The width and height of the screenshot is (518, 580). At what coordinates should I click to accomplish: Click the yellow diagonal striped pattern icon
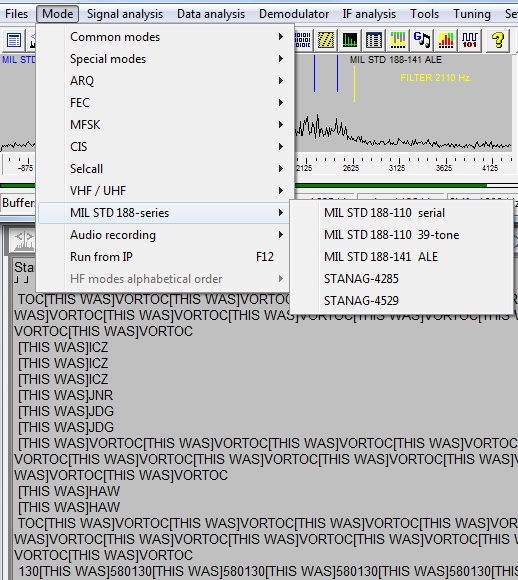(326, 40)
